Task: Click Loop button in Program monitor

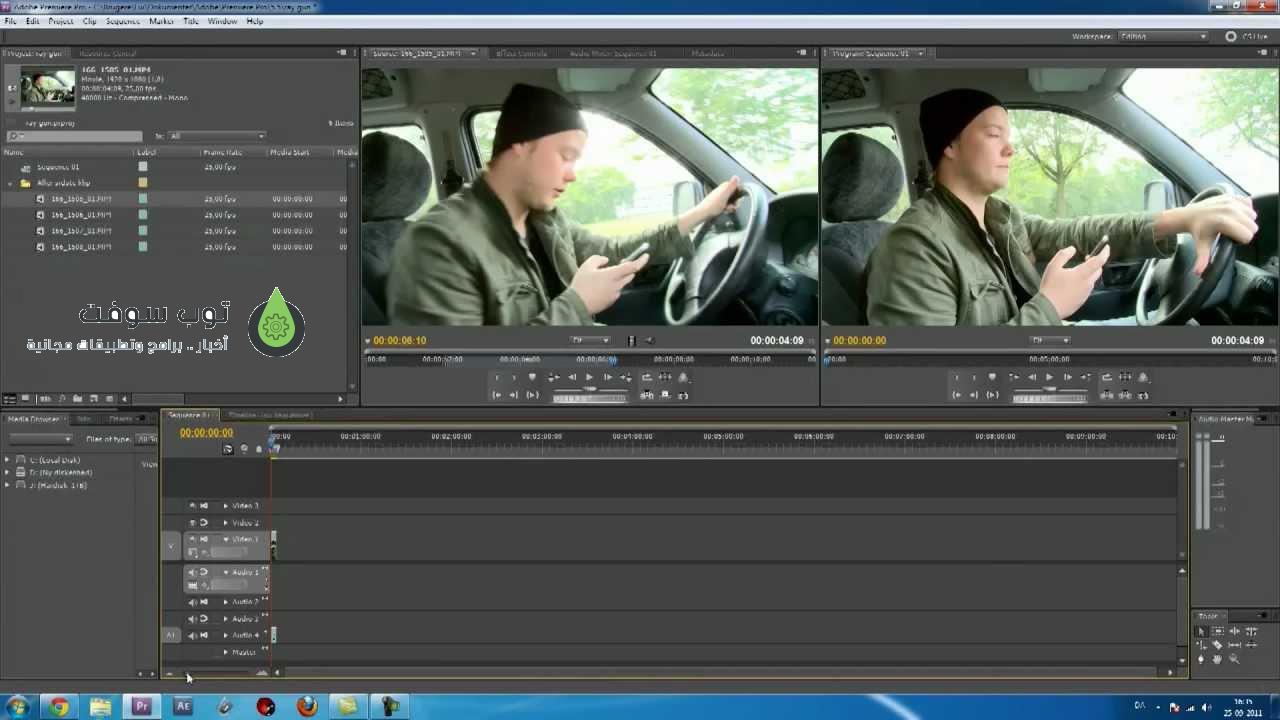Action: coord(1106,377)
